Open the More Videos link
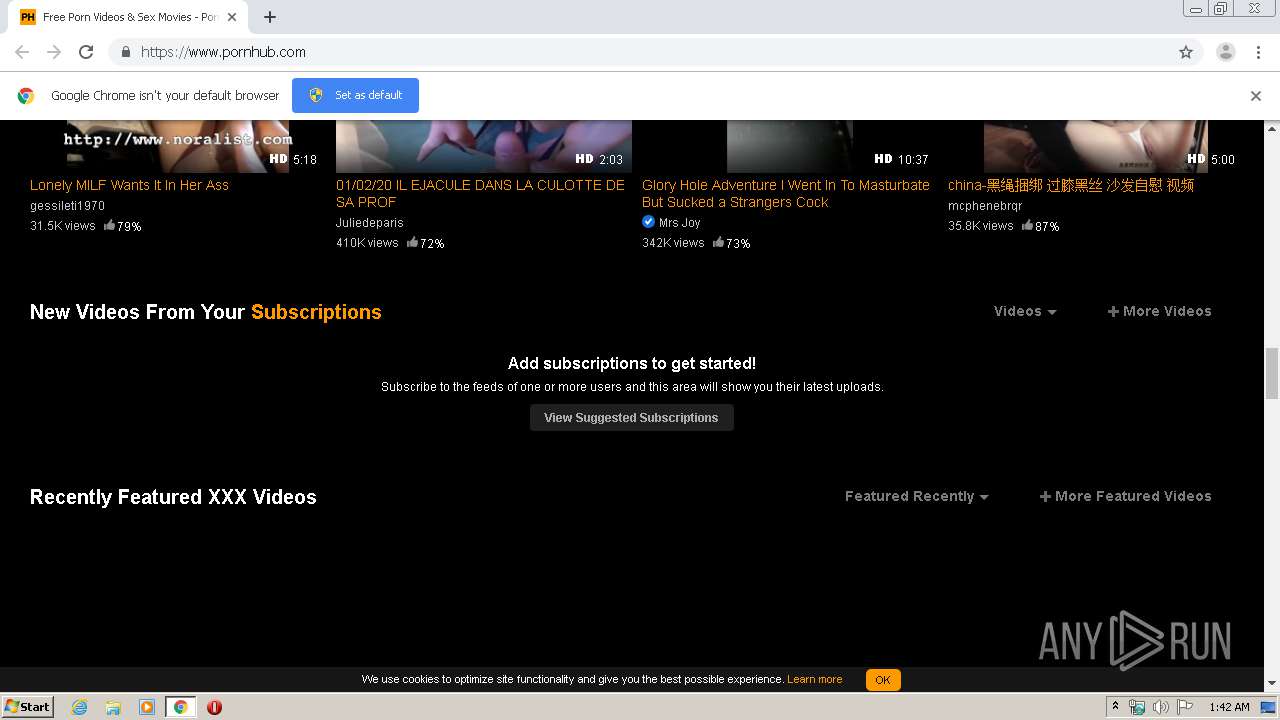 pyautogui.click(x=1159, y=311)
